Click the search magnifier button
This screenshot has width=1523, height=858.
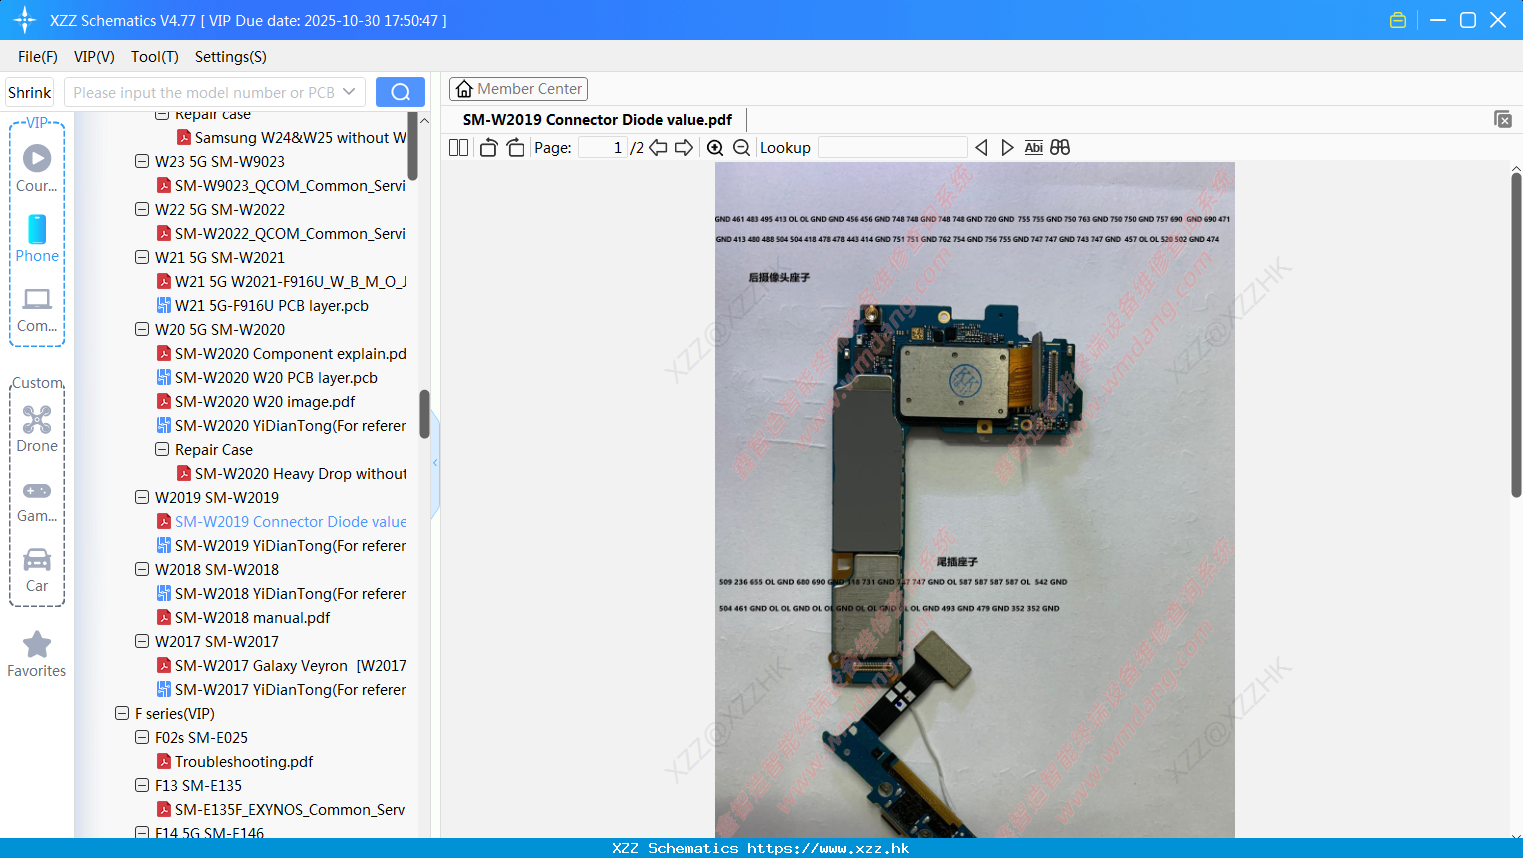coord(400,92)
